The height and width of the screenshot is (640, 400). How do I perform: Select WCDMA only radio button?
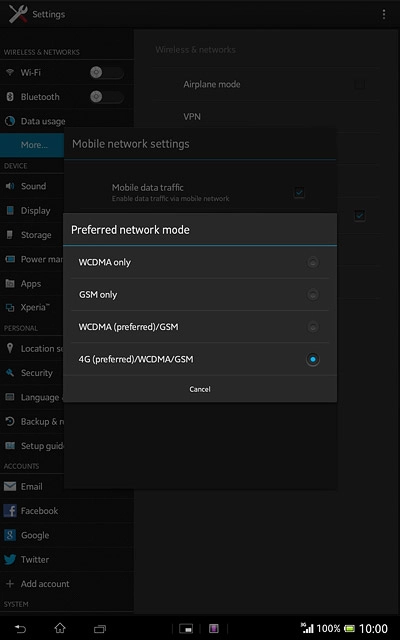(313, 262)
